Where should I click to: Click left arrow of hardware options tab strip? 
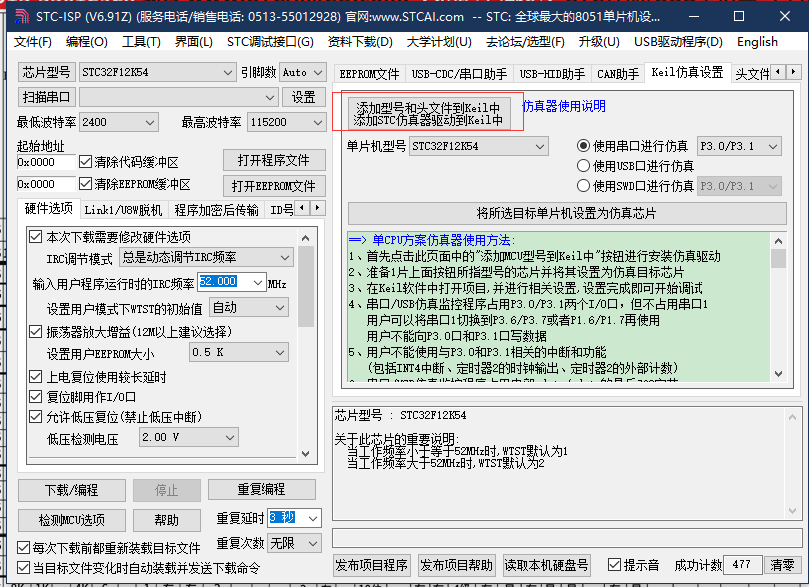click(x=302, y=208)
